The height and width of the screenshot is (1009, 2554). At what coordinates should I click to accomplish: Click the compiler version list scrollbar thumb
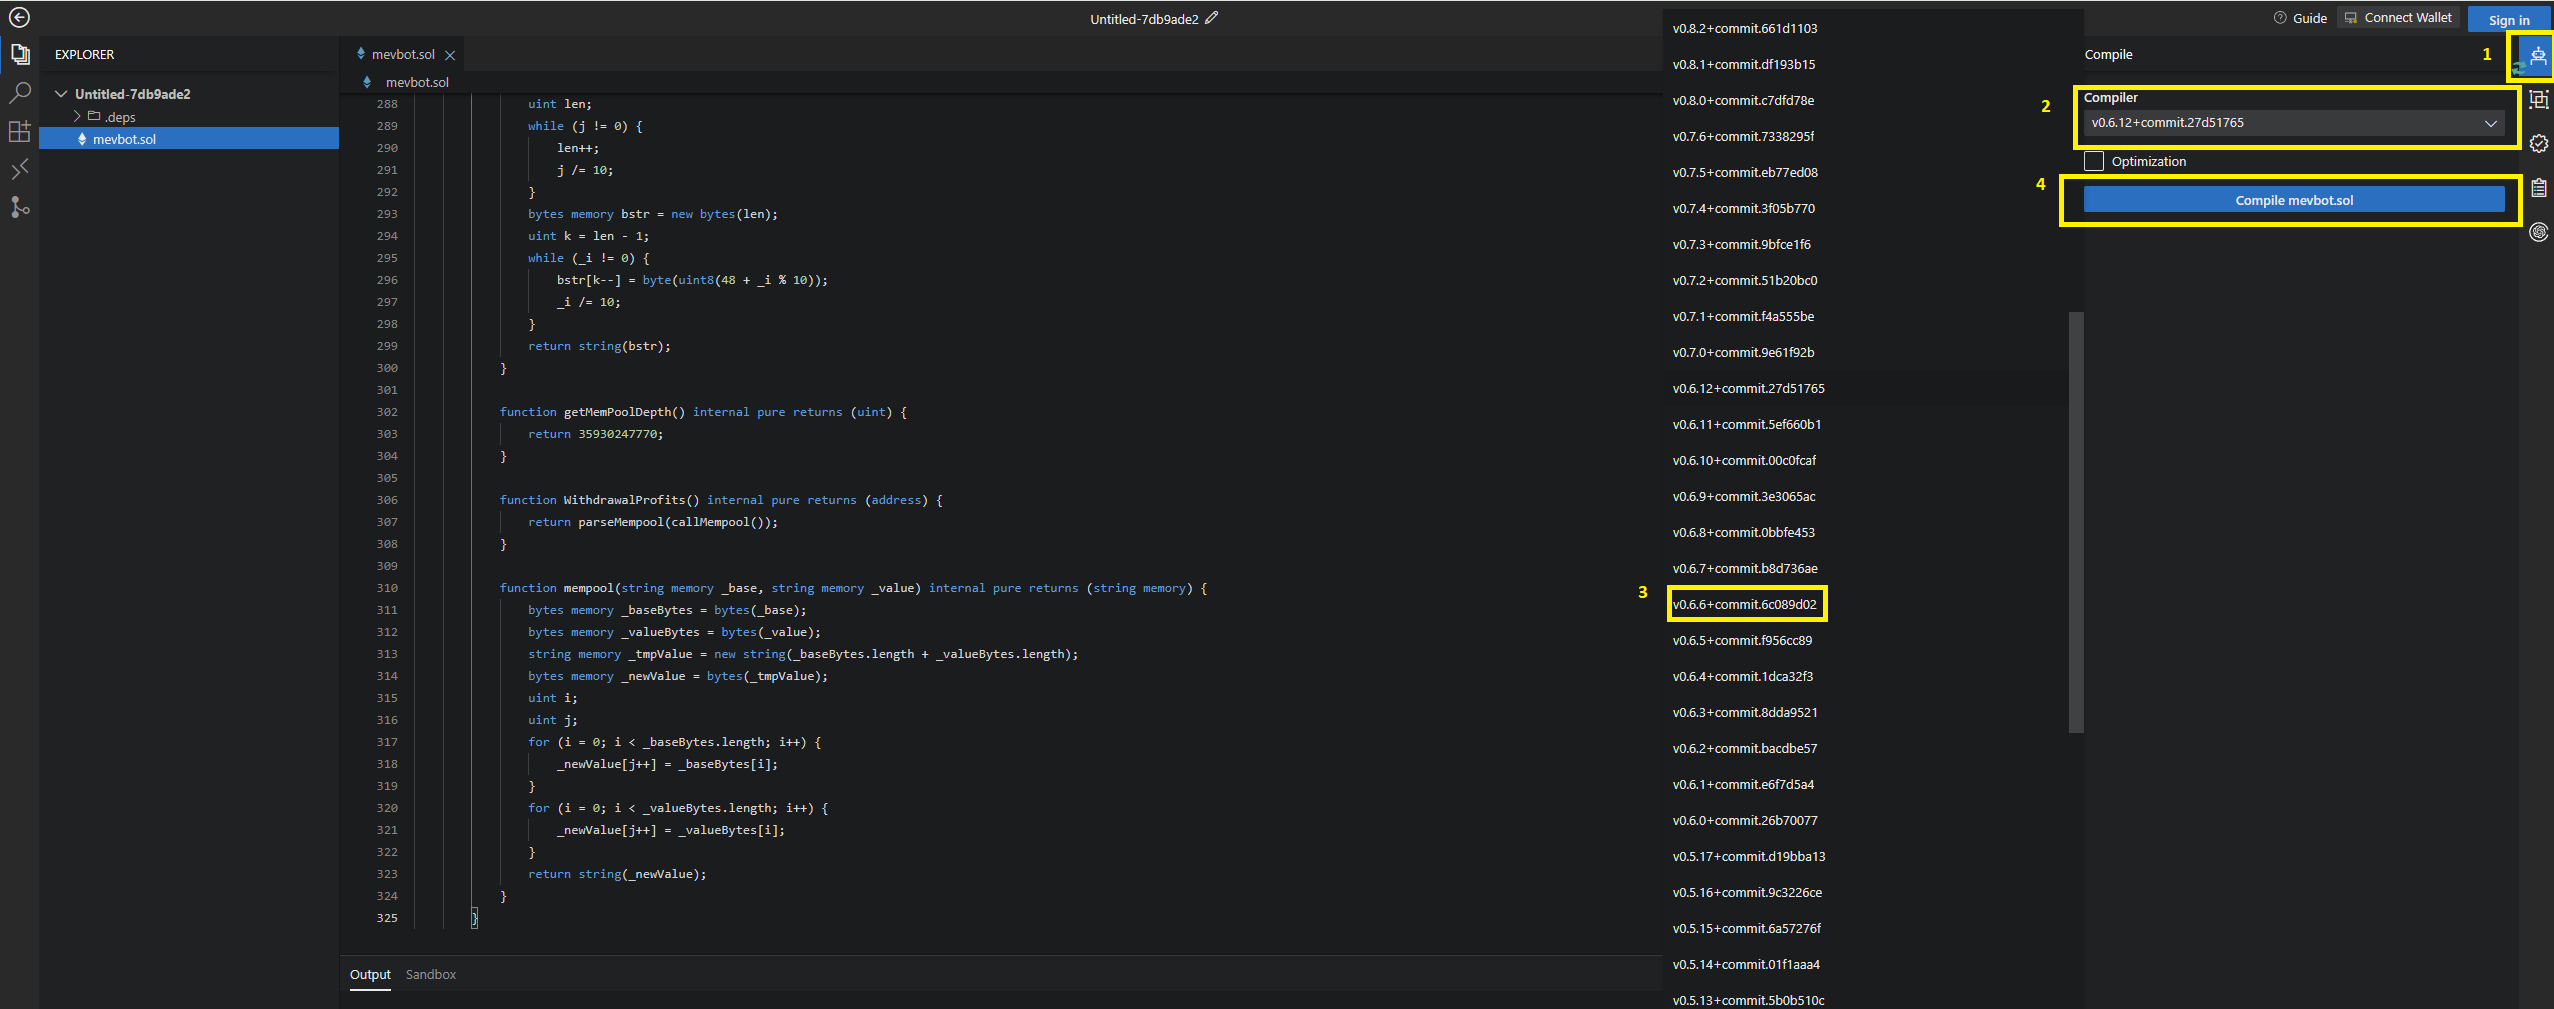tap(2076, 522)
